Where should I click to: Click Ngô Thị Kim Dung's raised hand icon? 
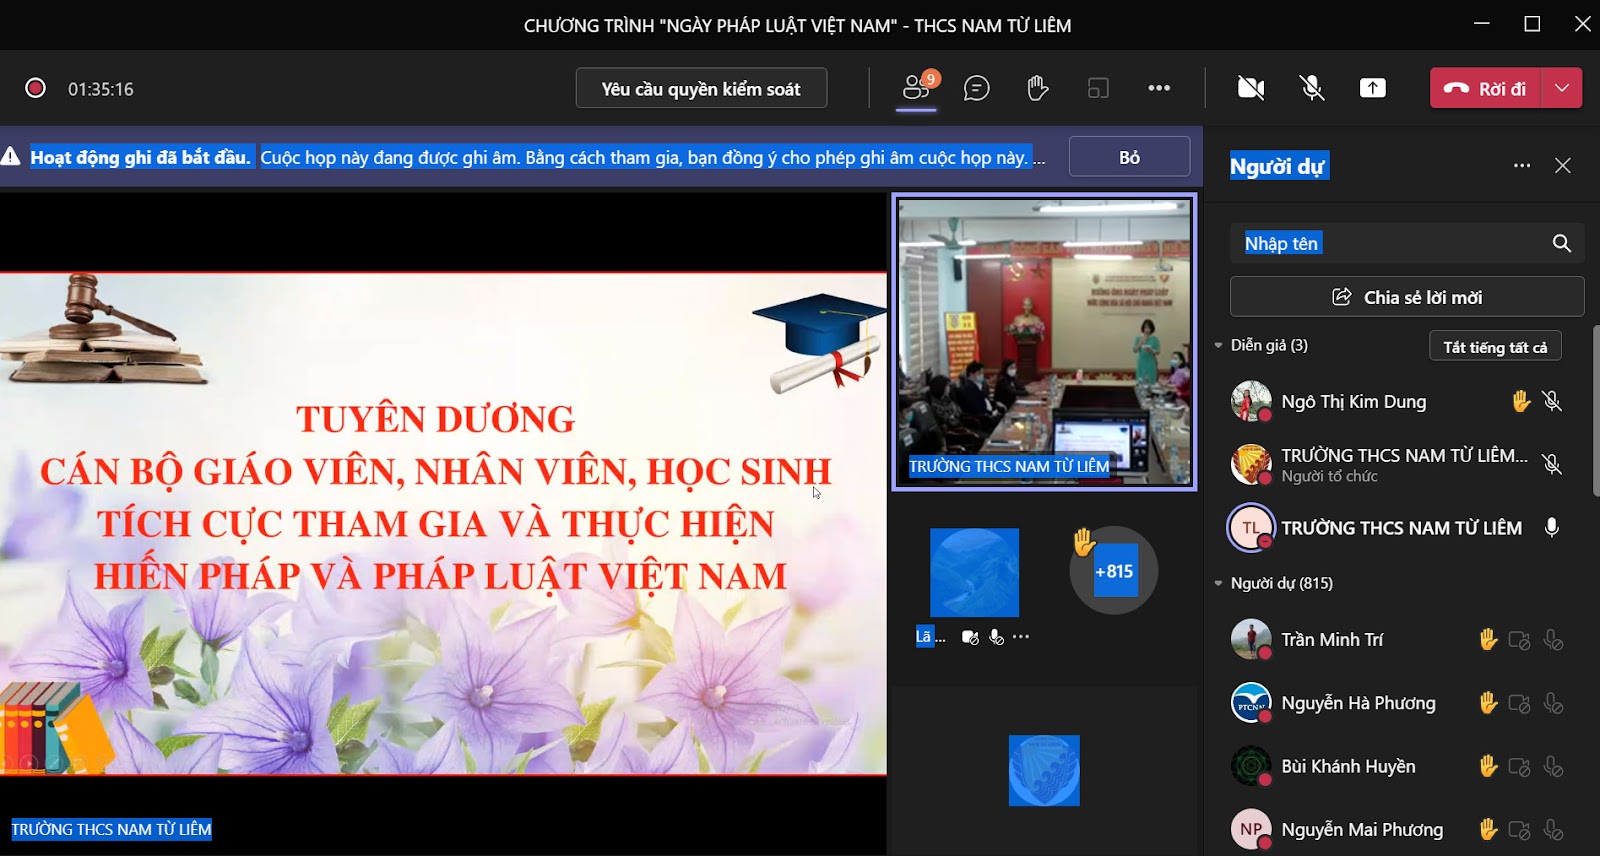[x=1520, y=401]
